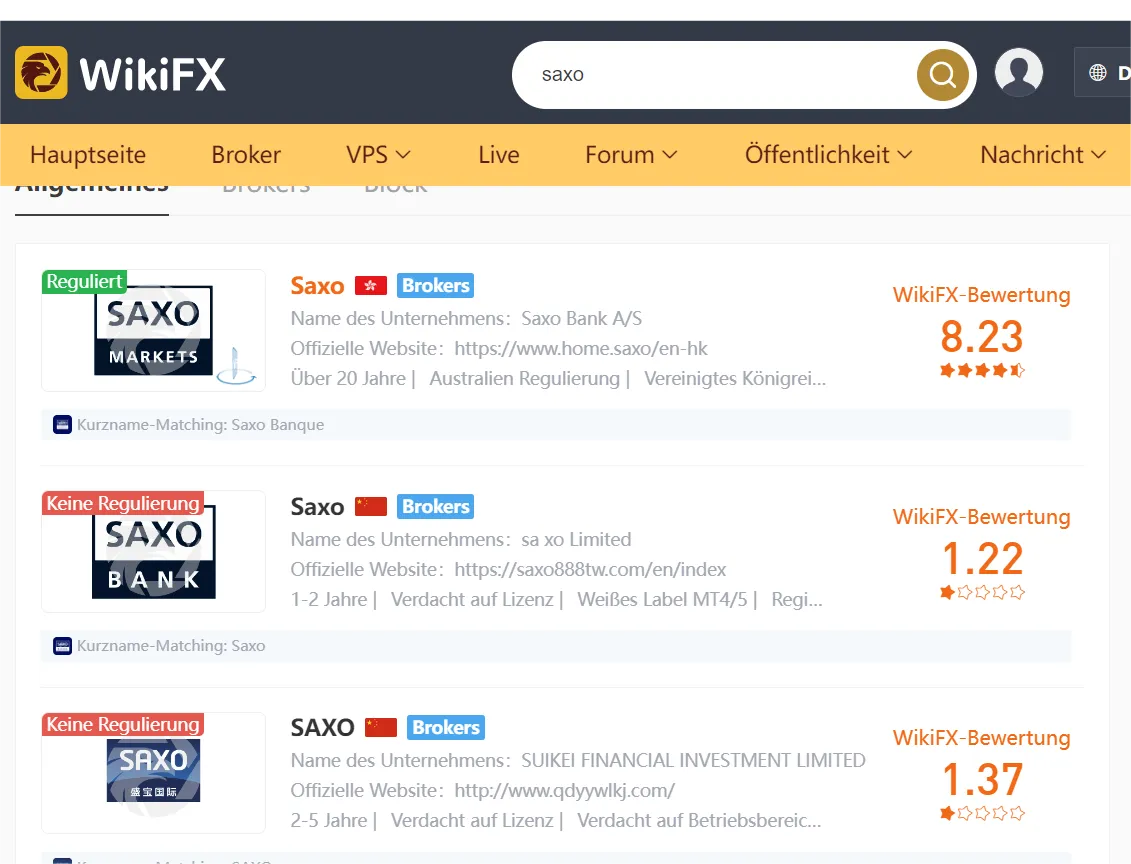Click the WikiFX eagle logo icon
1131x864 pixels.
click(x=41, y=73)
